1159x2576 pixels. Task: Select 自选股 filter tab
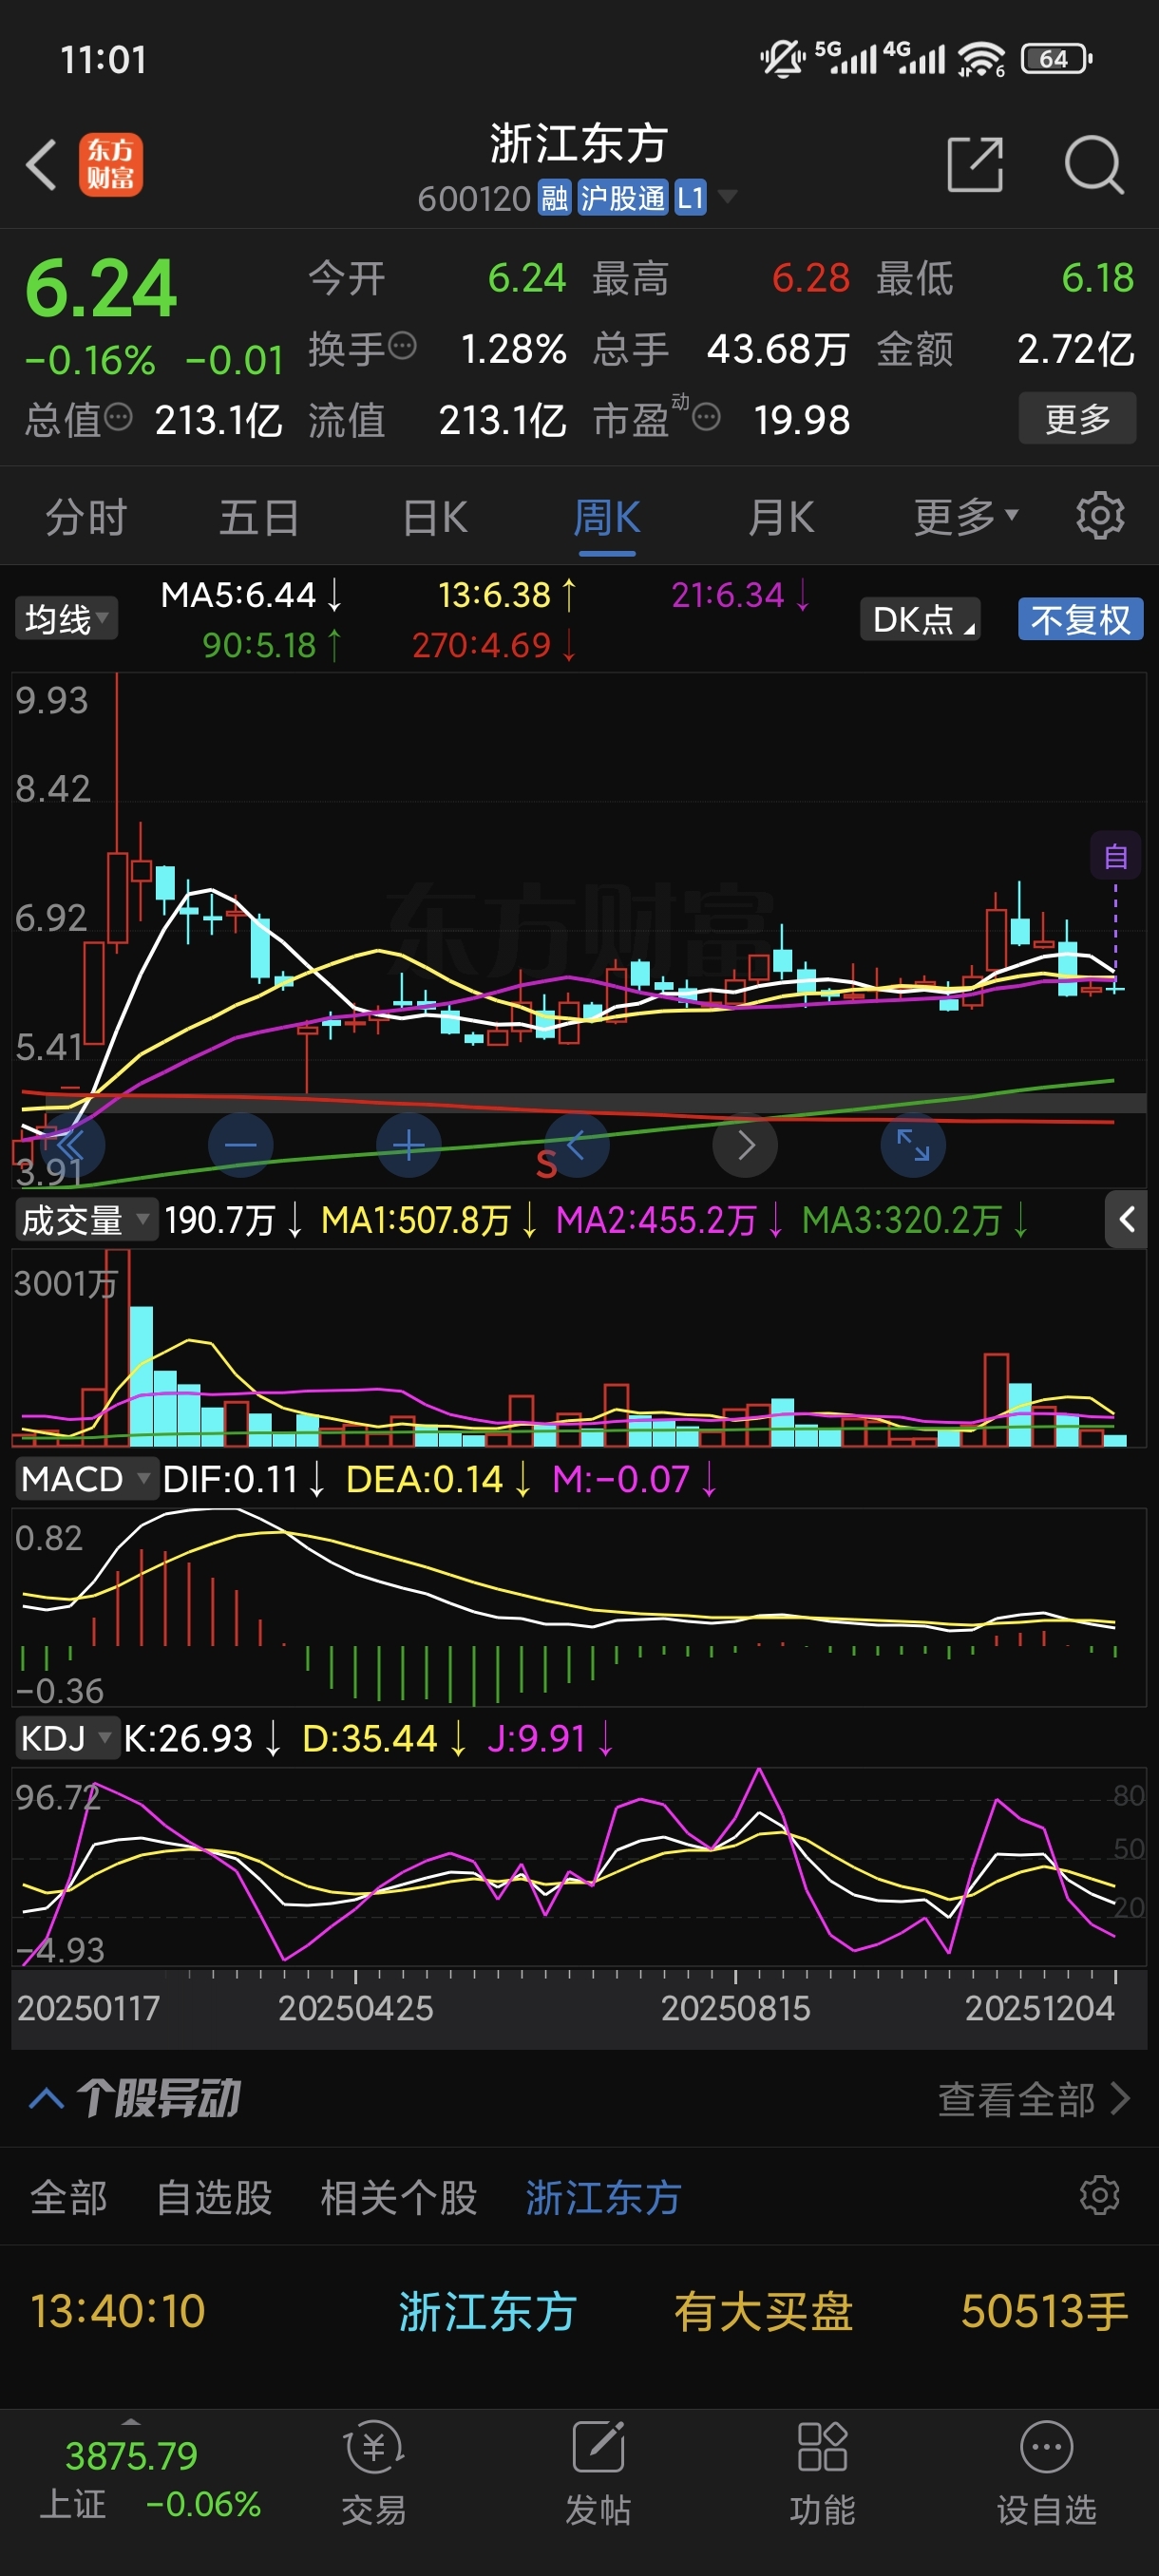[x=214, y=2197]
